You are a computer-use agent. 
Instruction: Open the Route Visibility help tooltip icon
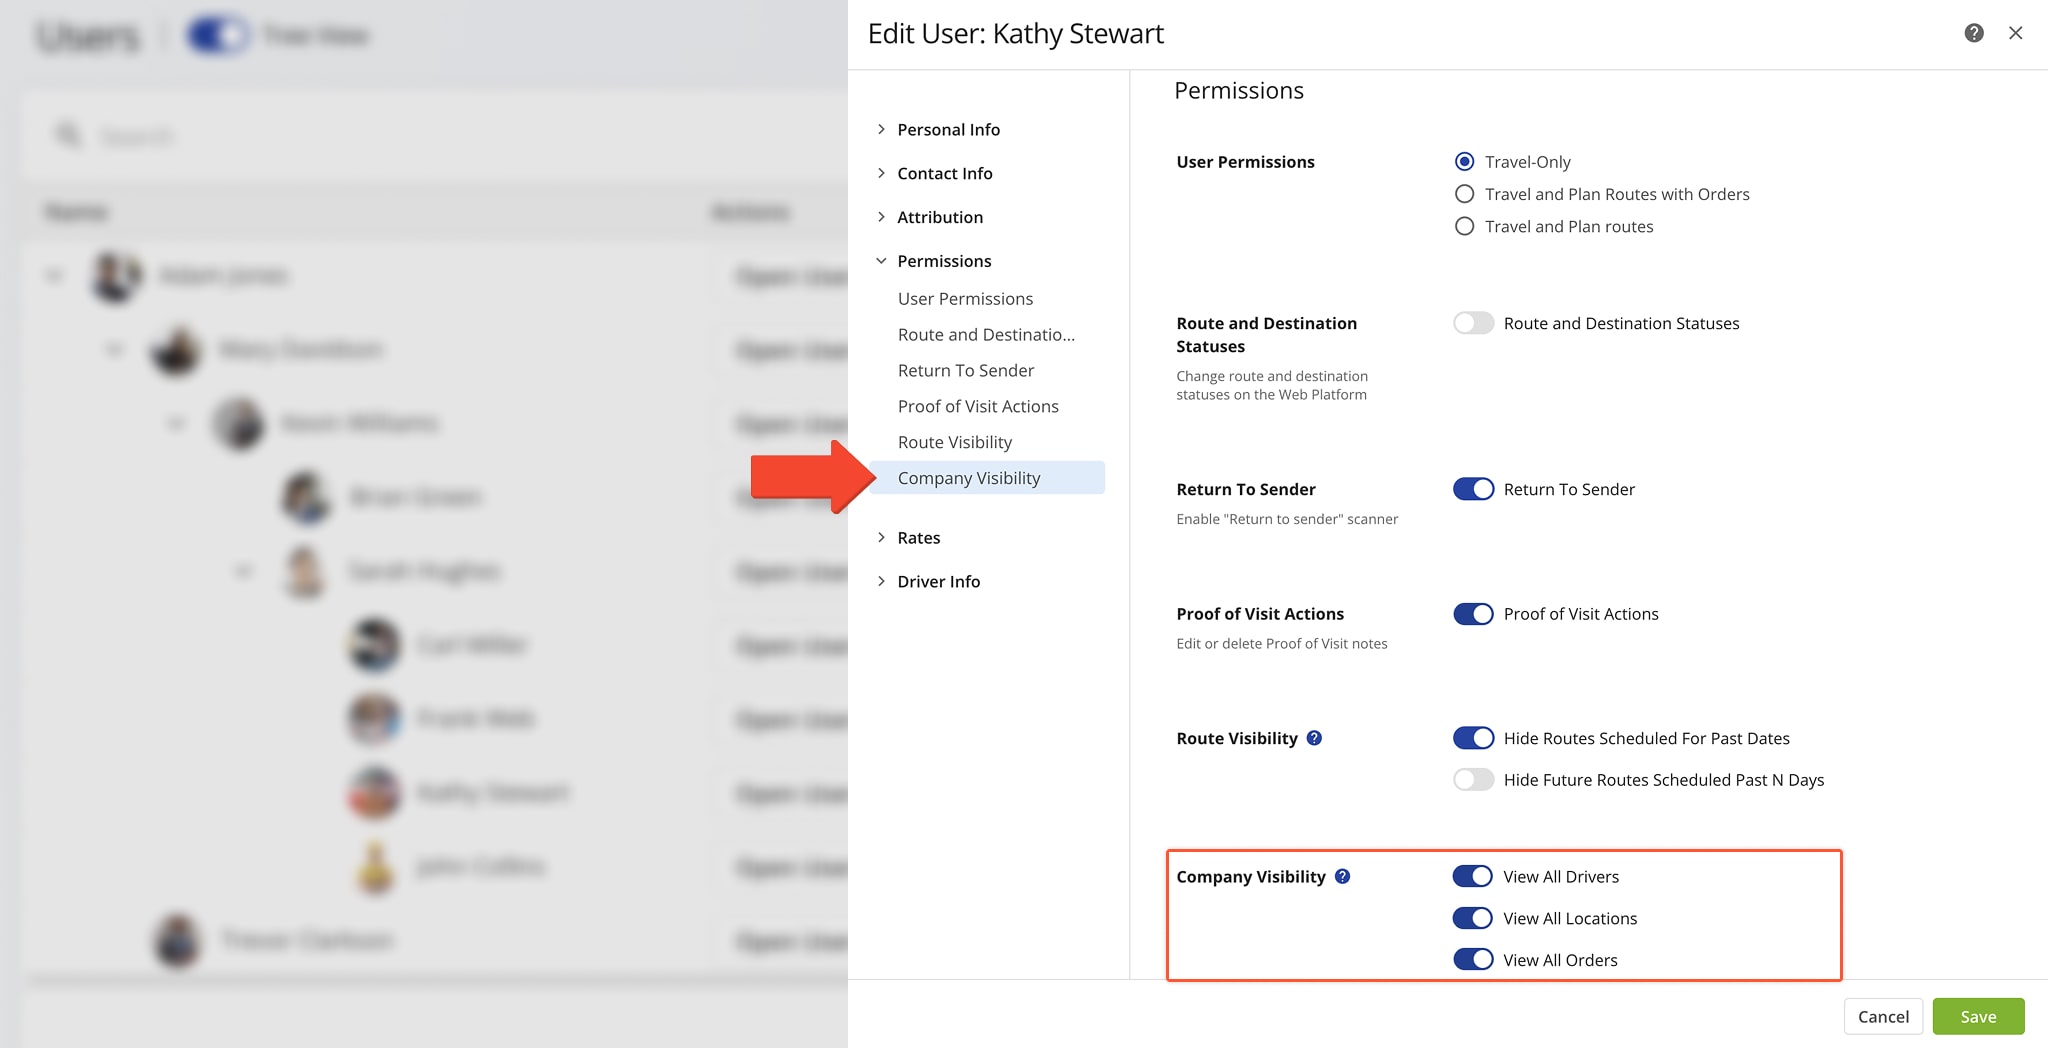point(1313,738)
